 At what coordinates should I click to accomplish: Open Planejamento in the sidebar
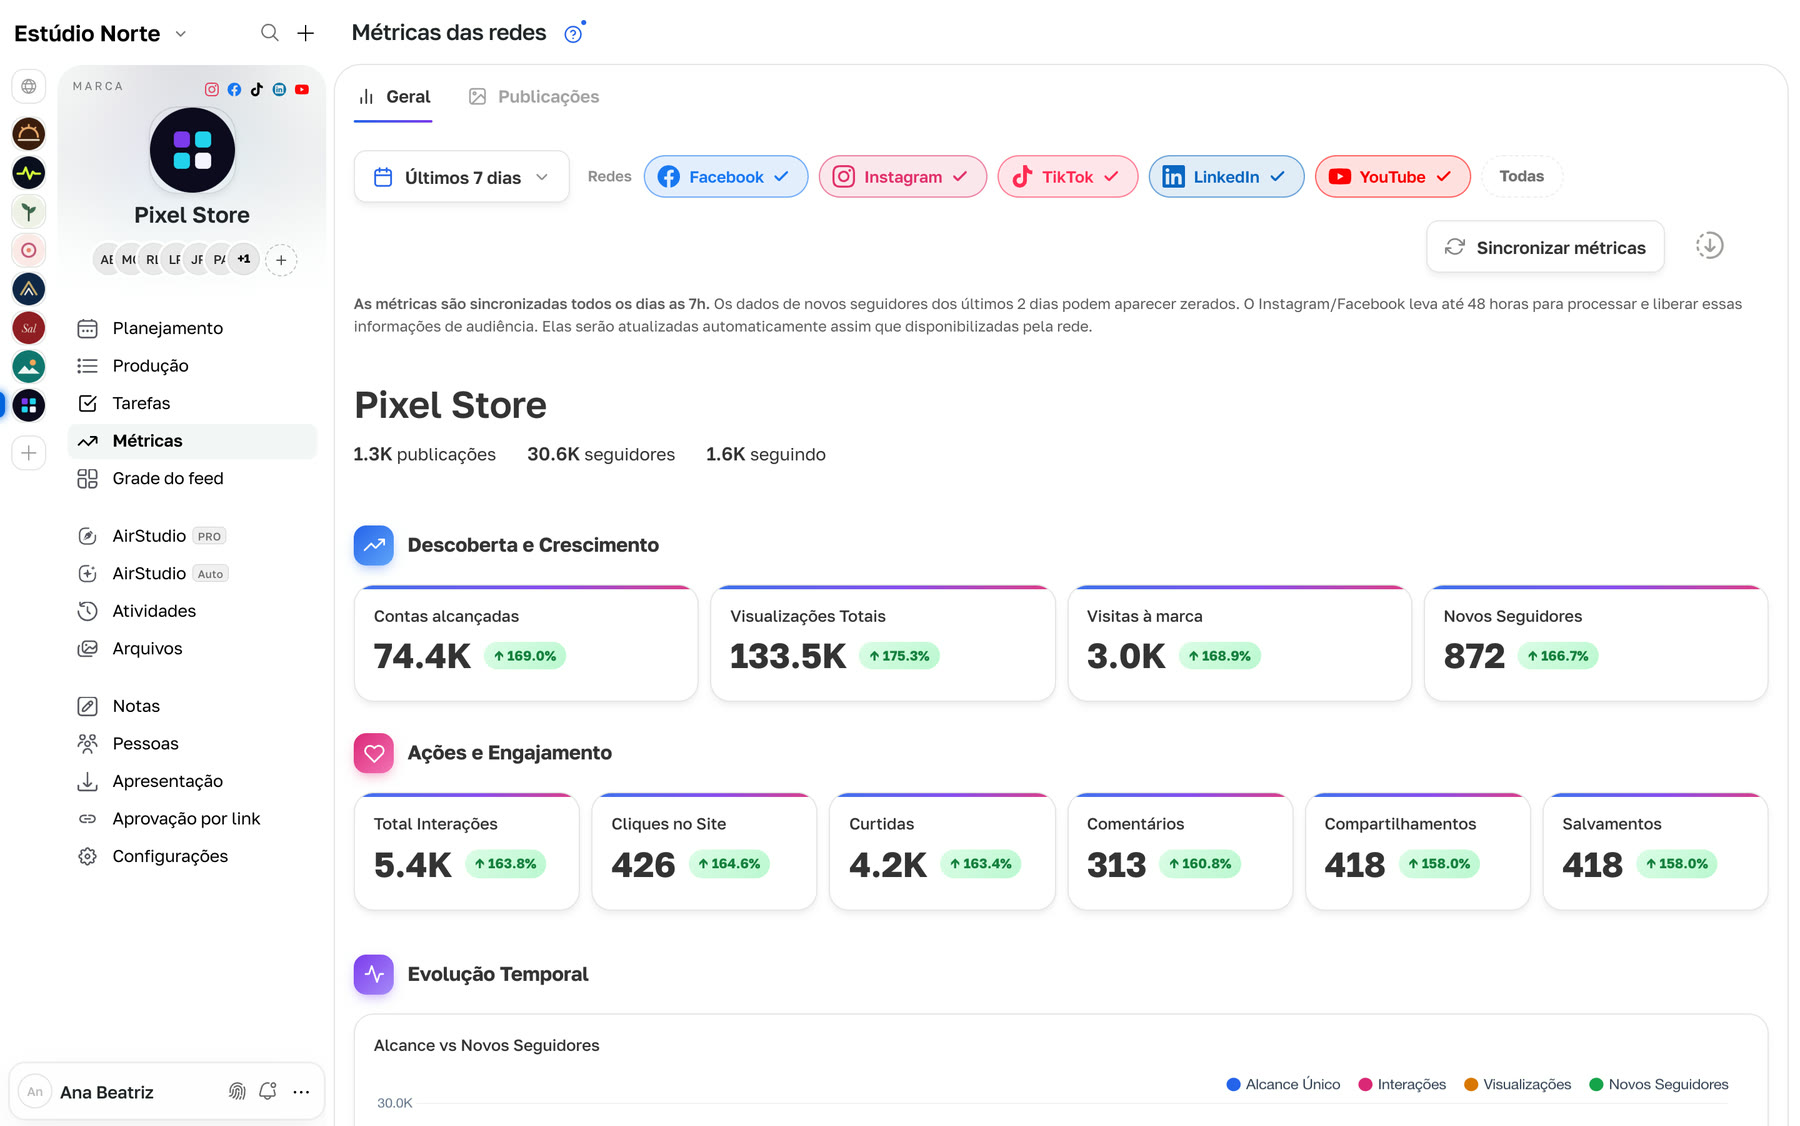pos(192,328)
